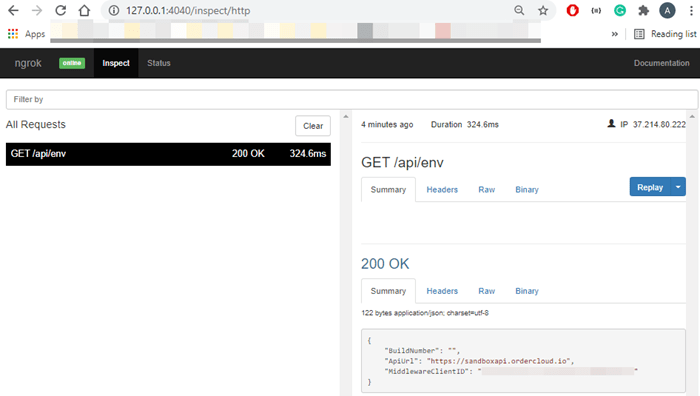The height and width of the screenshot is (396, 700).
Task: Select the GET /api/env request row
Action: pyautogui.click(x=168, y=154)
